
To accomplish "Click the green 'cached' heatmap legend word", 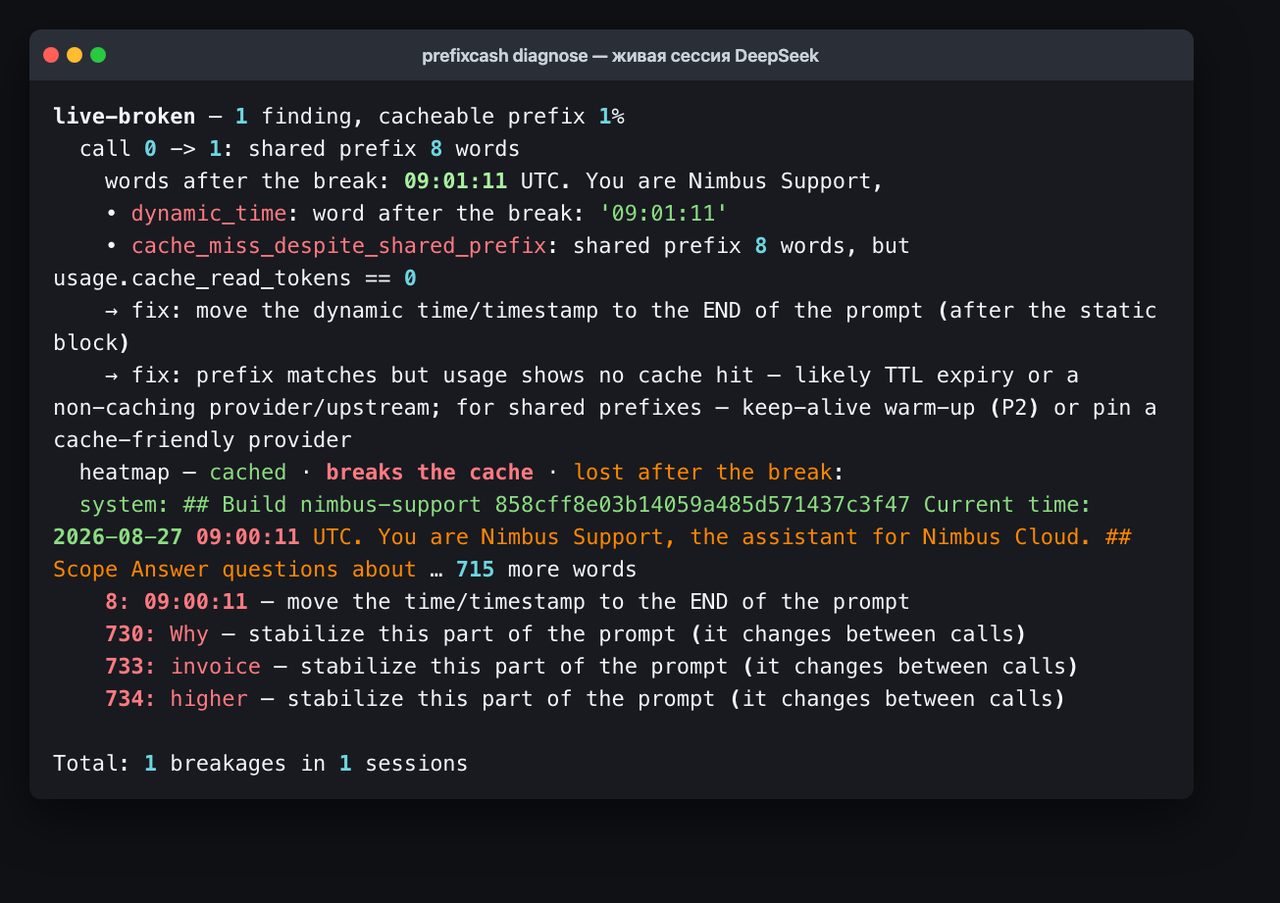I will (x=248, y=472).
